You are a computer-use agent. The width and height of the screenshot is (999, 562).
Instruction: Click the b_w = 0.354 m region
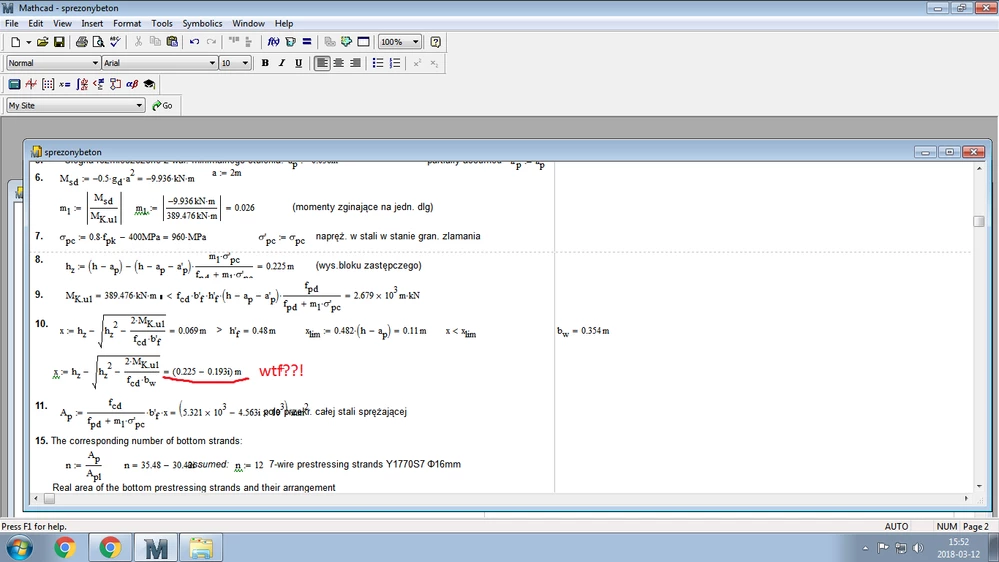583,331
